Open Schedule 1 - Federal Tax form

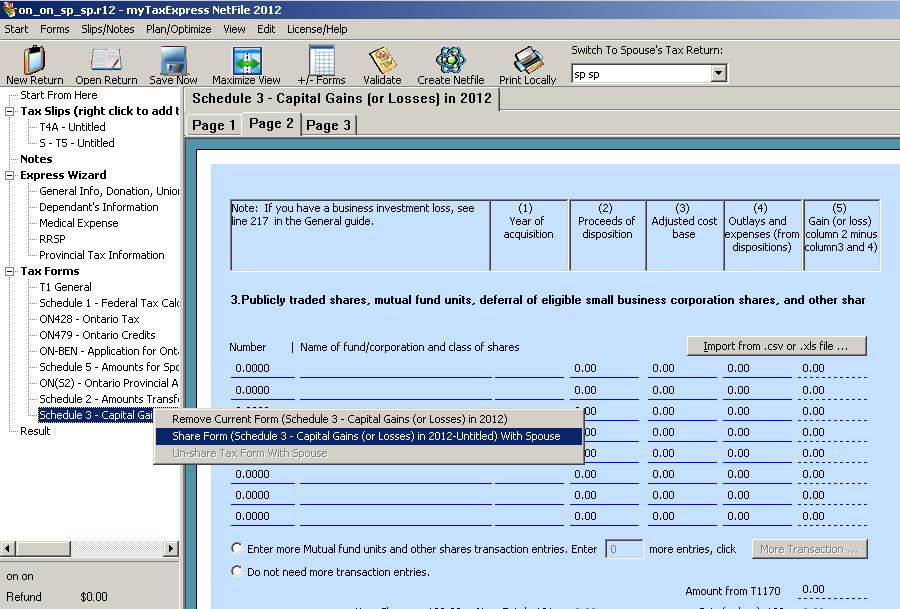(x=109, y=304)
